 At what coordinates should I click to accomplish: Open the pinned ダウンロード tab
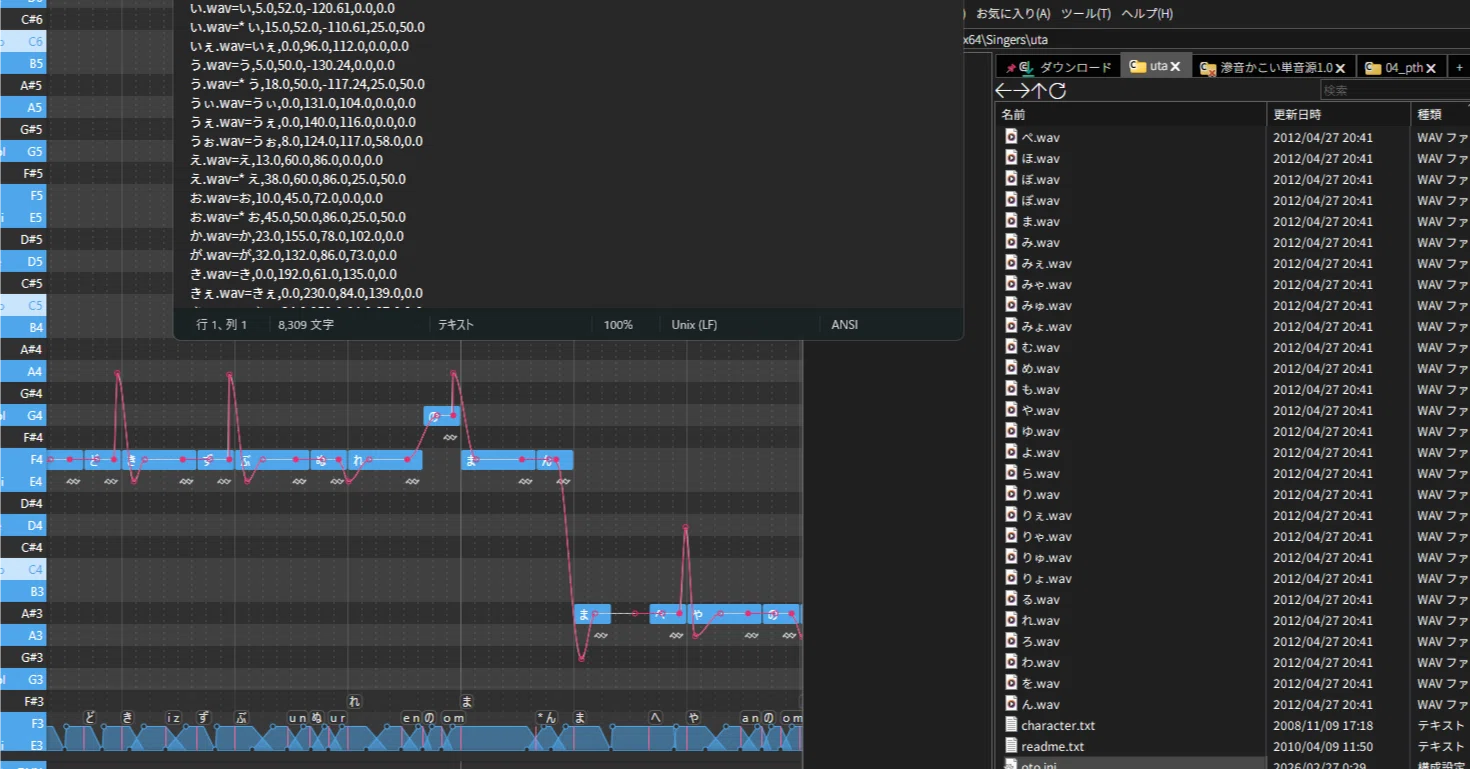[x=1060, y=67]
